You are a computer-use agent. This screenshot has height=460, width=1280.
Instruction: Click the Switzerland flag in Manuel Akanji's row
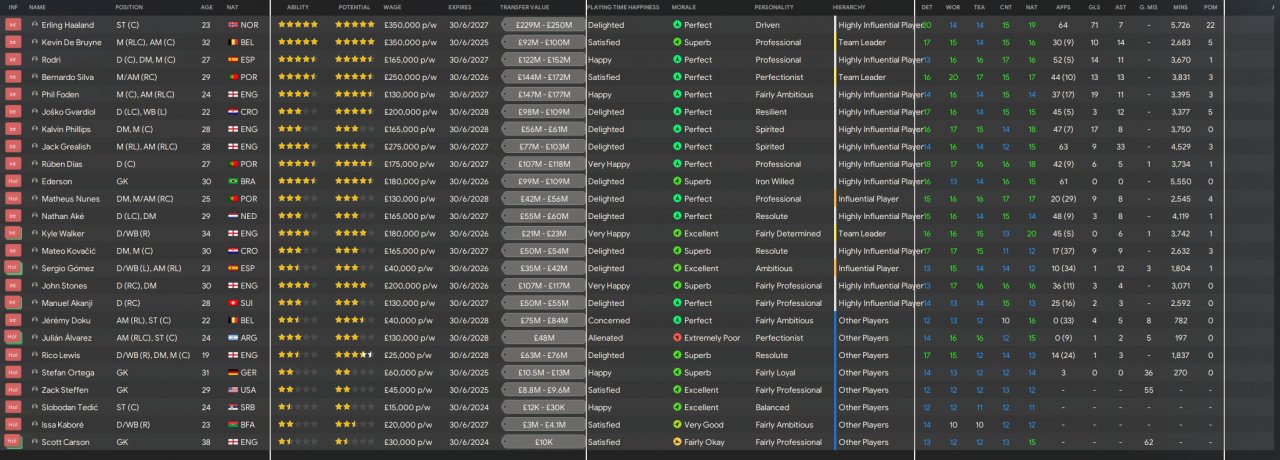point(233,303)
